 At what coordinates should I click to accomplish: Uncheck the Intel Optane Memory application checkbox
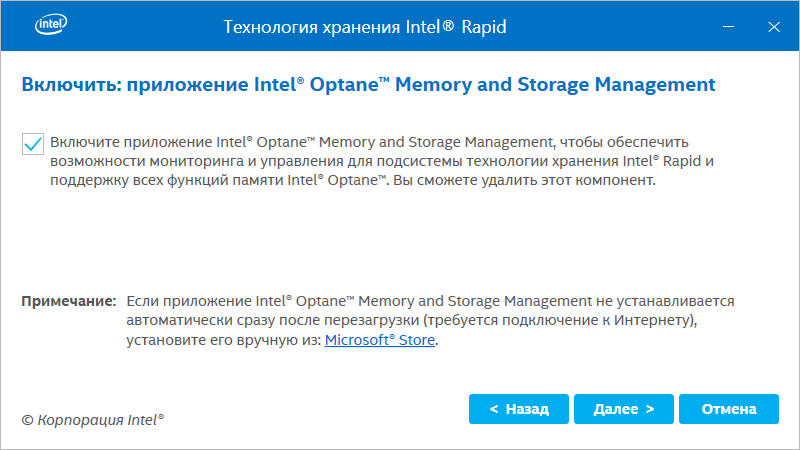(x=32, y=144)
